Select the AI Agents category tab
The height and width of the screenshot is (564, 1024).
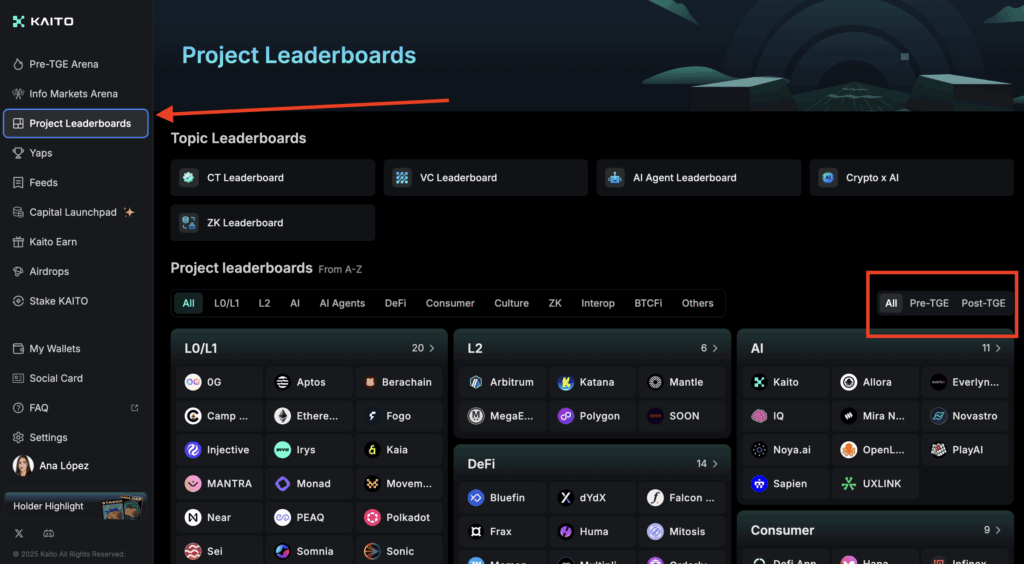[342, 303]
